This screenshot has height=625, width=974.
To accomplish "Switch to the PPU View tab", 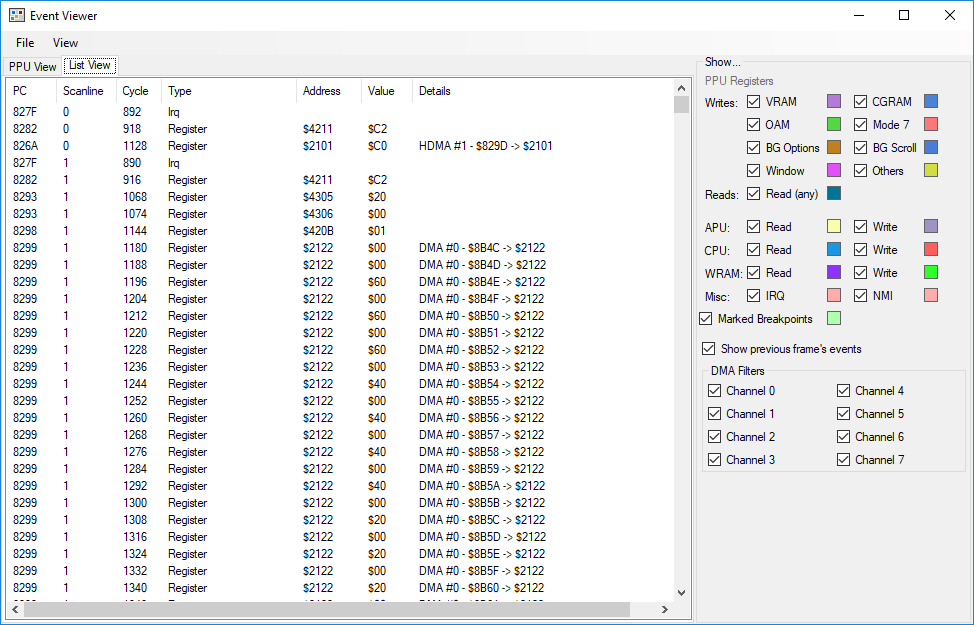I will 32,66.
